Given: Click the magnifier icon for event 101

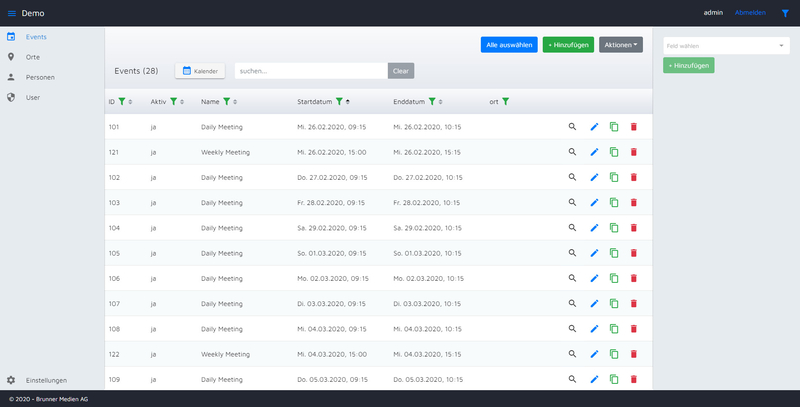Looking at the screenshot, I should (x=573, y=127).
